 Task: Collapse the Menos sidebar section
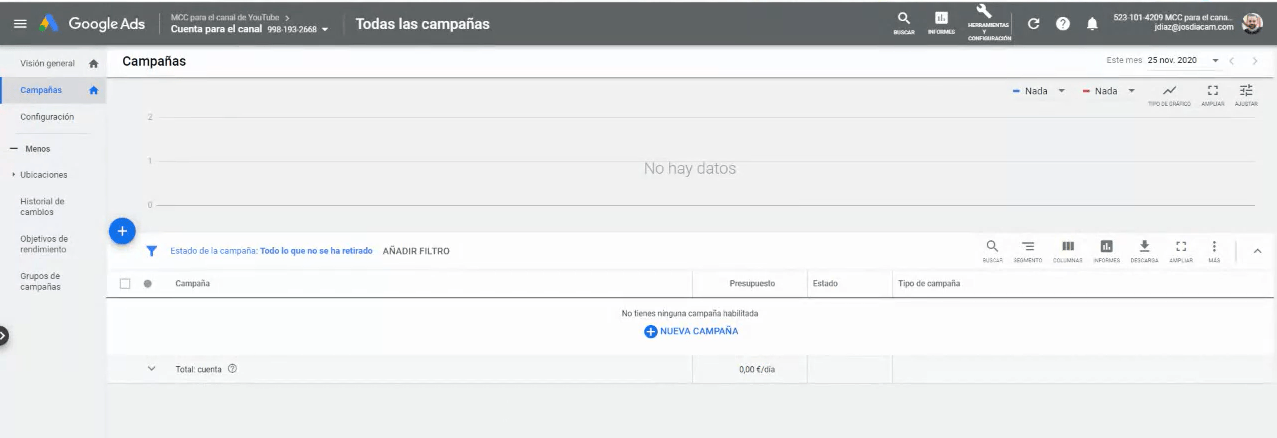(31, 149)
